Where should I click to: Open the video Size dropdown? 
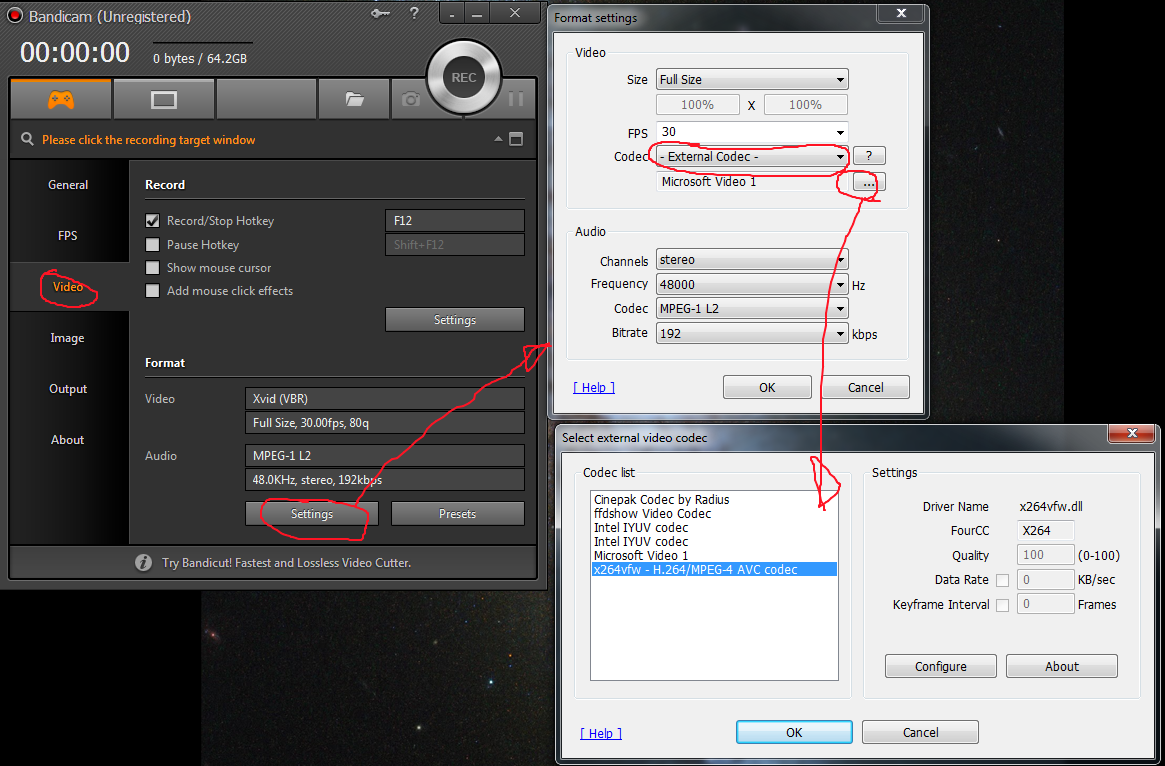pos(752,79)
